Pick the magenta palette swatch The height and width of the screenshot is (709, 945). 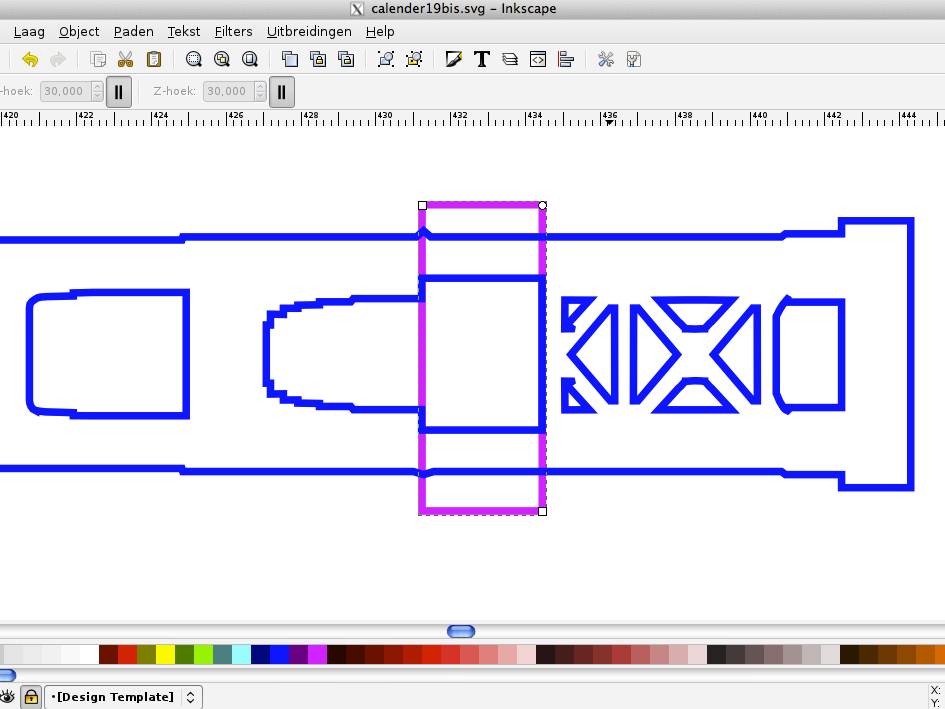[317, 655]
